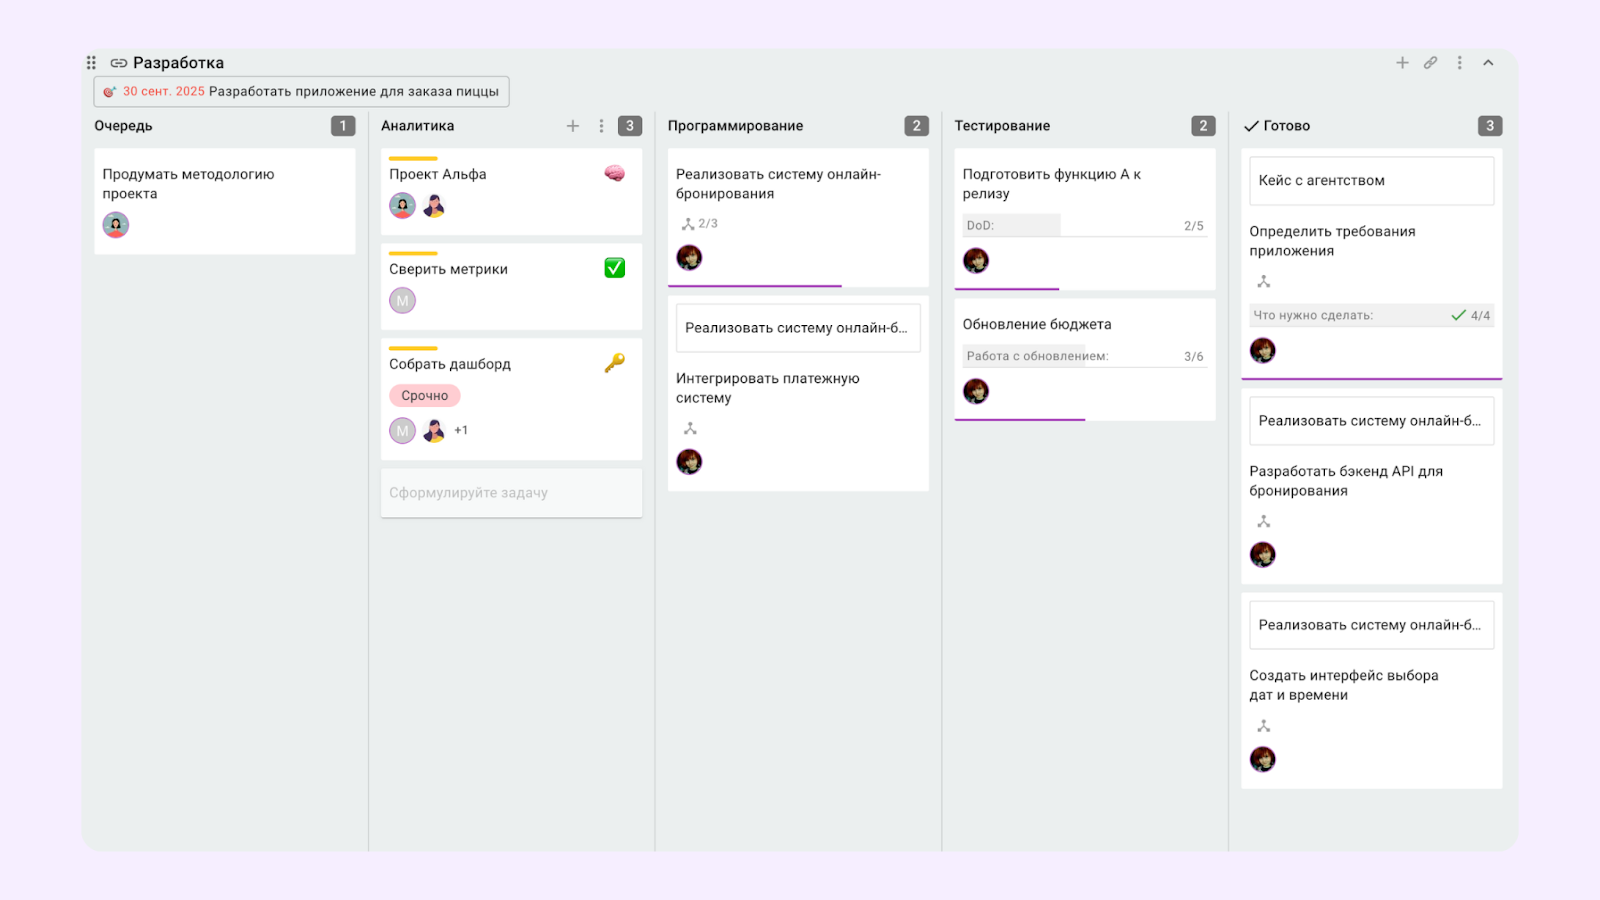Click the 2/3 subtasks icon on the booking card

[688, 224]
